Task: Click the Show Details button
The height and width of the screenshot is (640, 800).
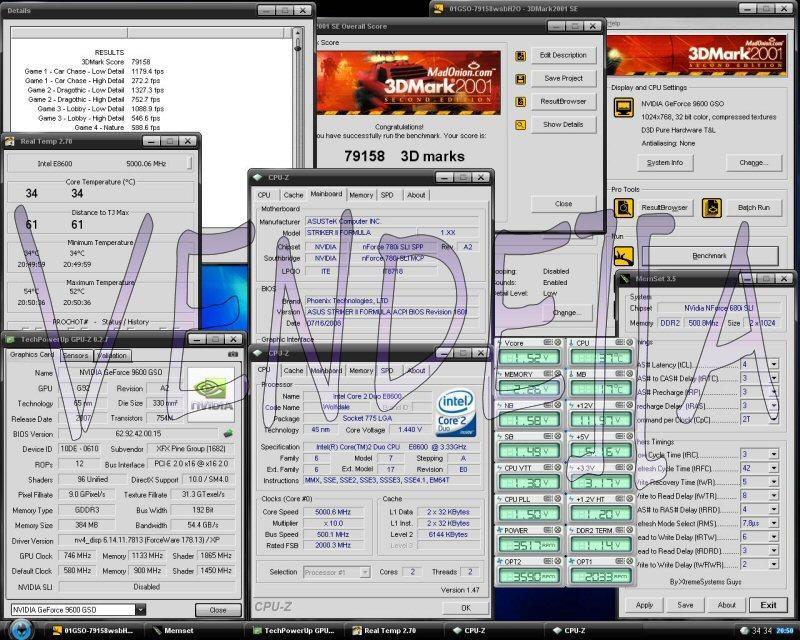Action: point(563,124)
